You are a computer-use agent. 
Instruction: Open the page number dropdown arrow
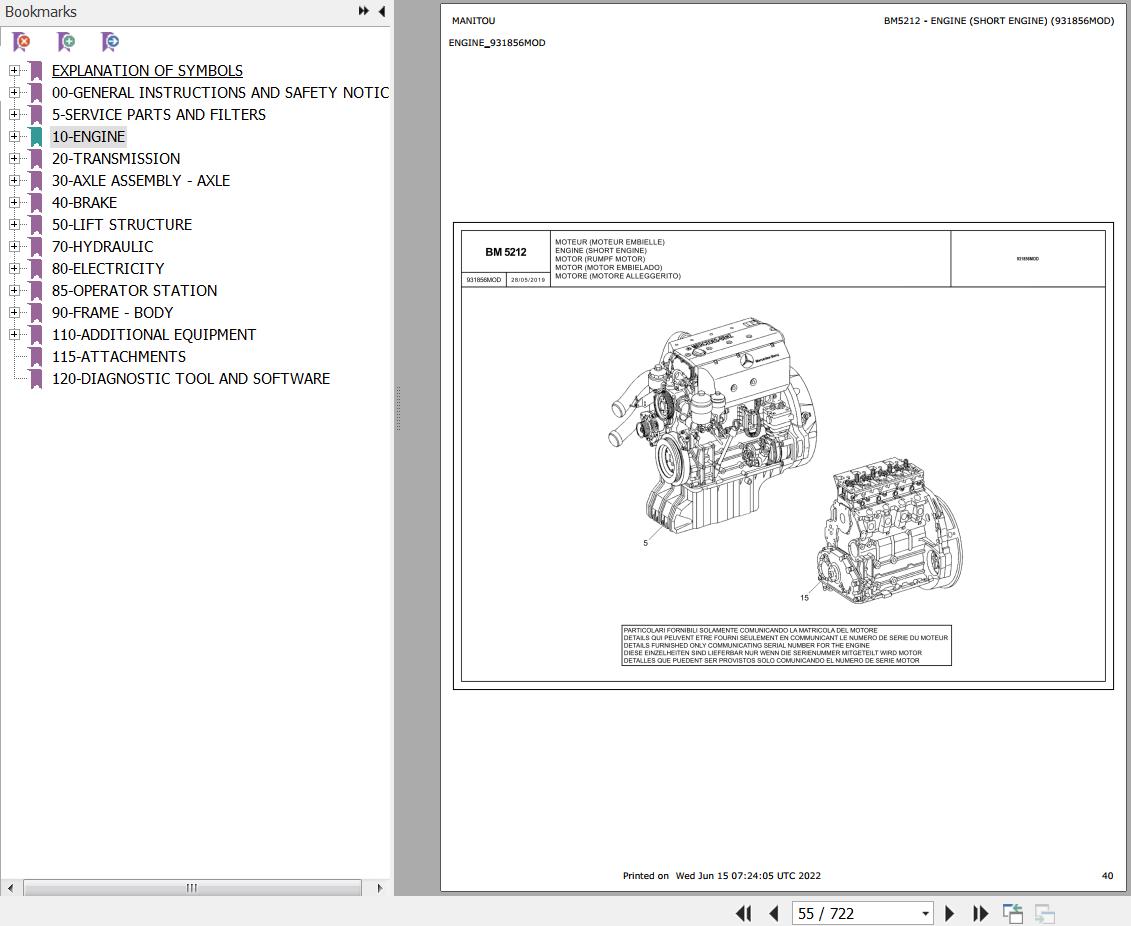925,914
